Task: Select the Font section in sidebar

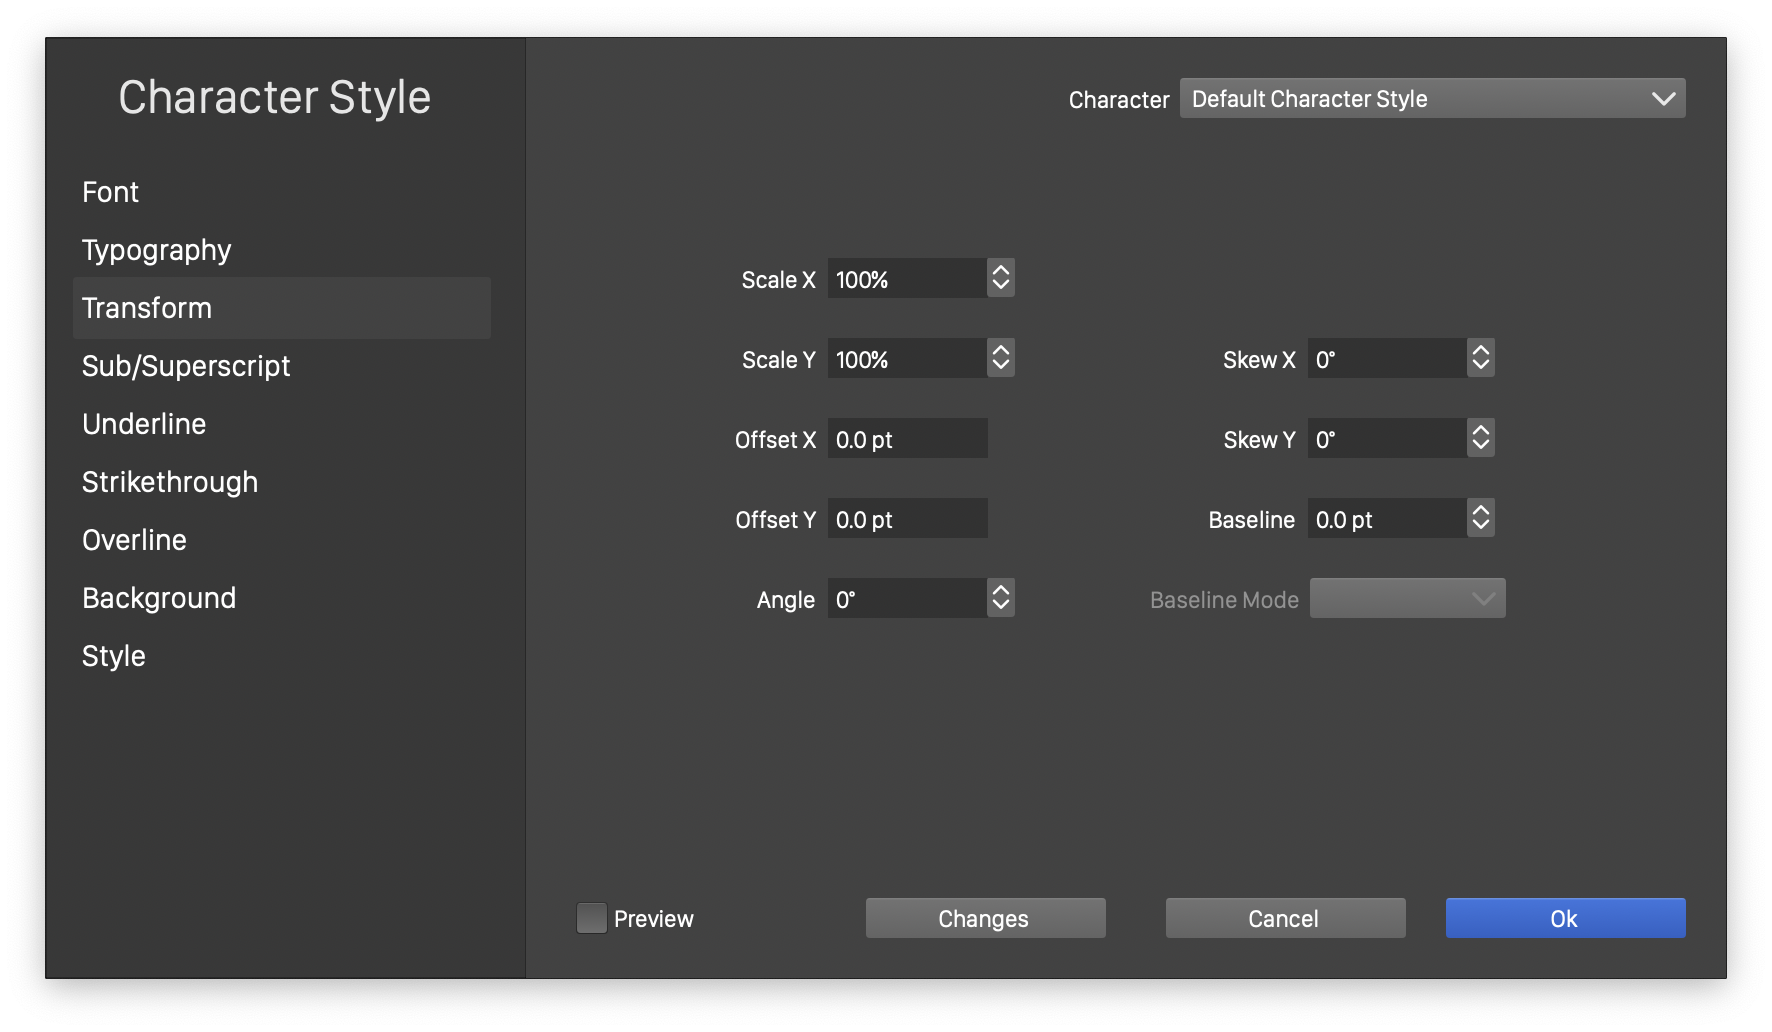Action: 111,192
